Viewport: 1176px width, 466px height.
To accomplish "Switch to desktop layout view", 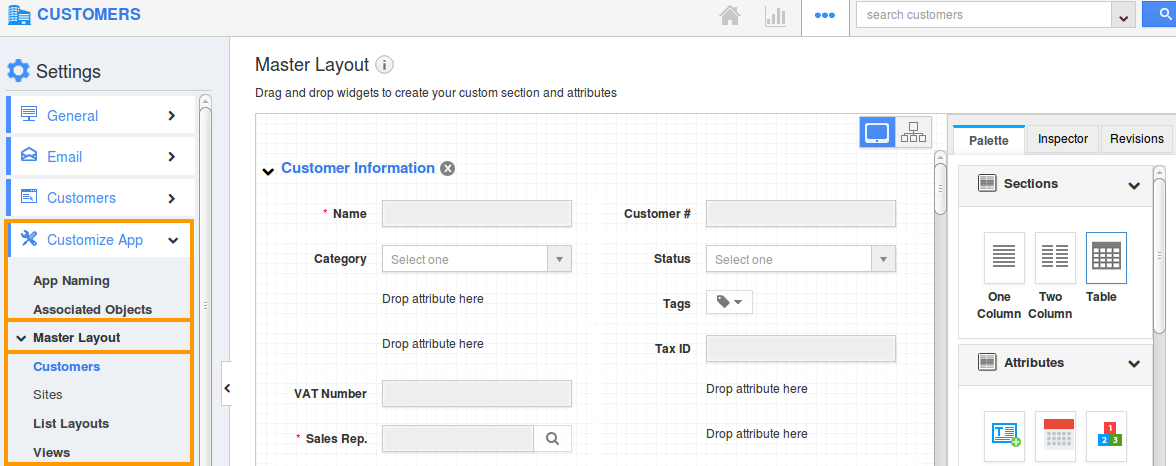I will pos(877,133).
